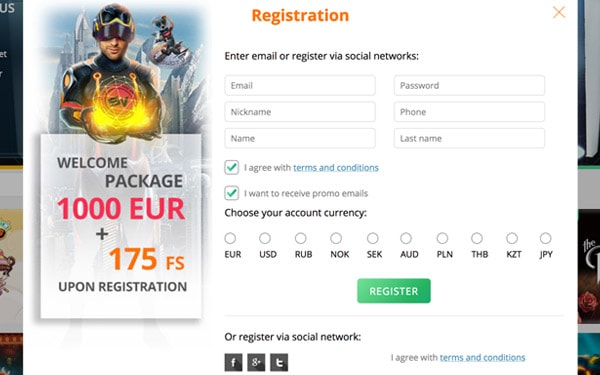The height and width of the screenshot is (375, 600).
Task: Open the bottom terms and conditions link
Action: click(482, 357)
